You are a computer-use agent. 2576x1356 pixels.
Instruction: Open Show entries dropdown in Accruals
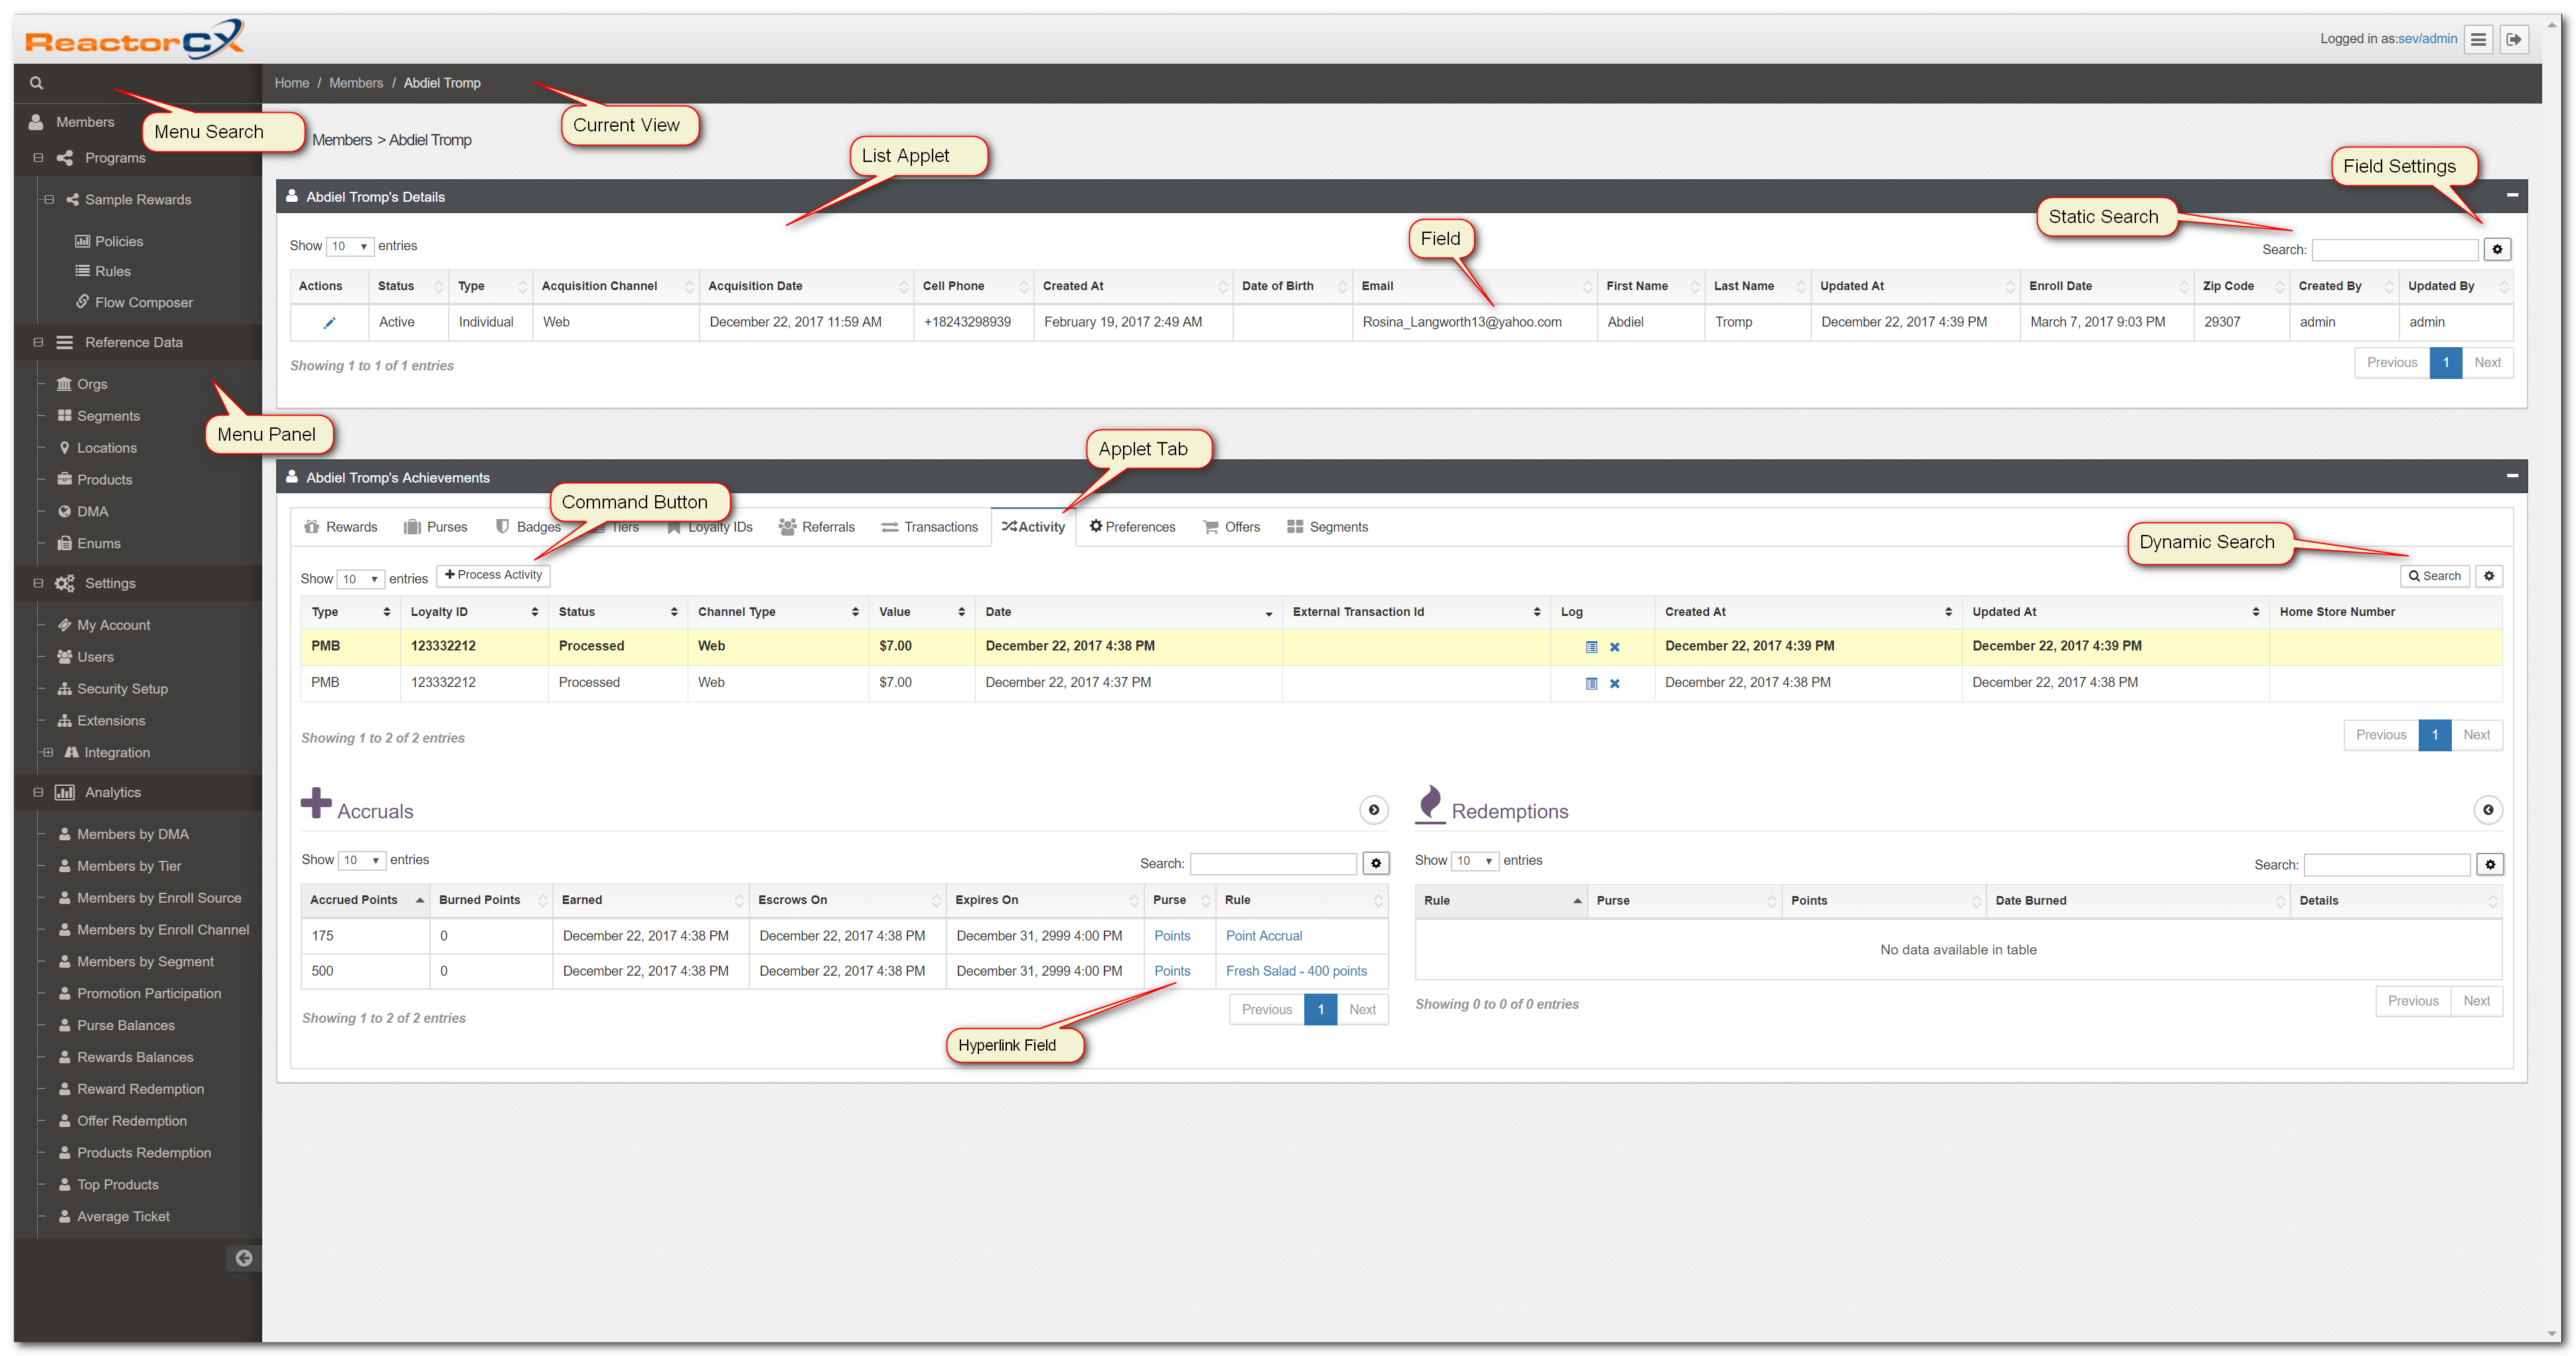(361, 860)
